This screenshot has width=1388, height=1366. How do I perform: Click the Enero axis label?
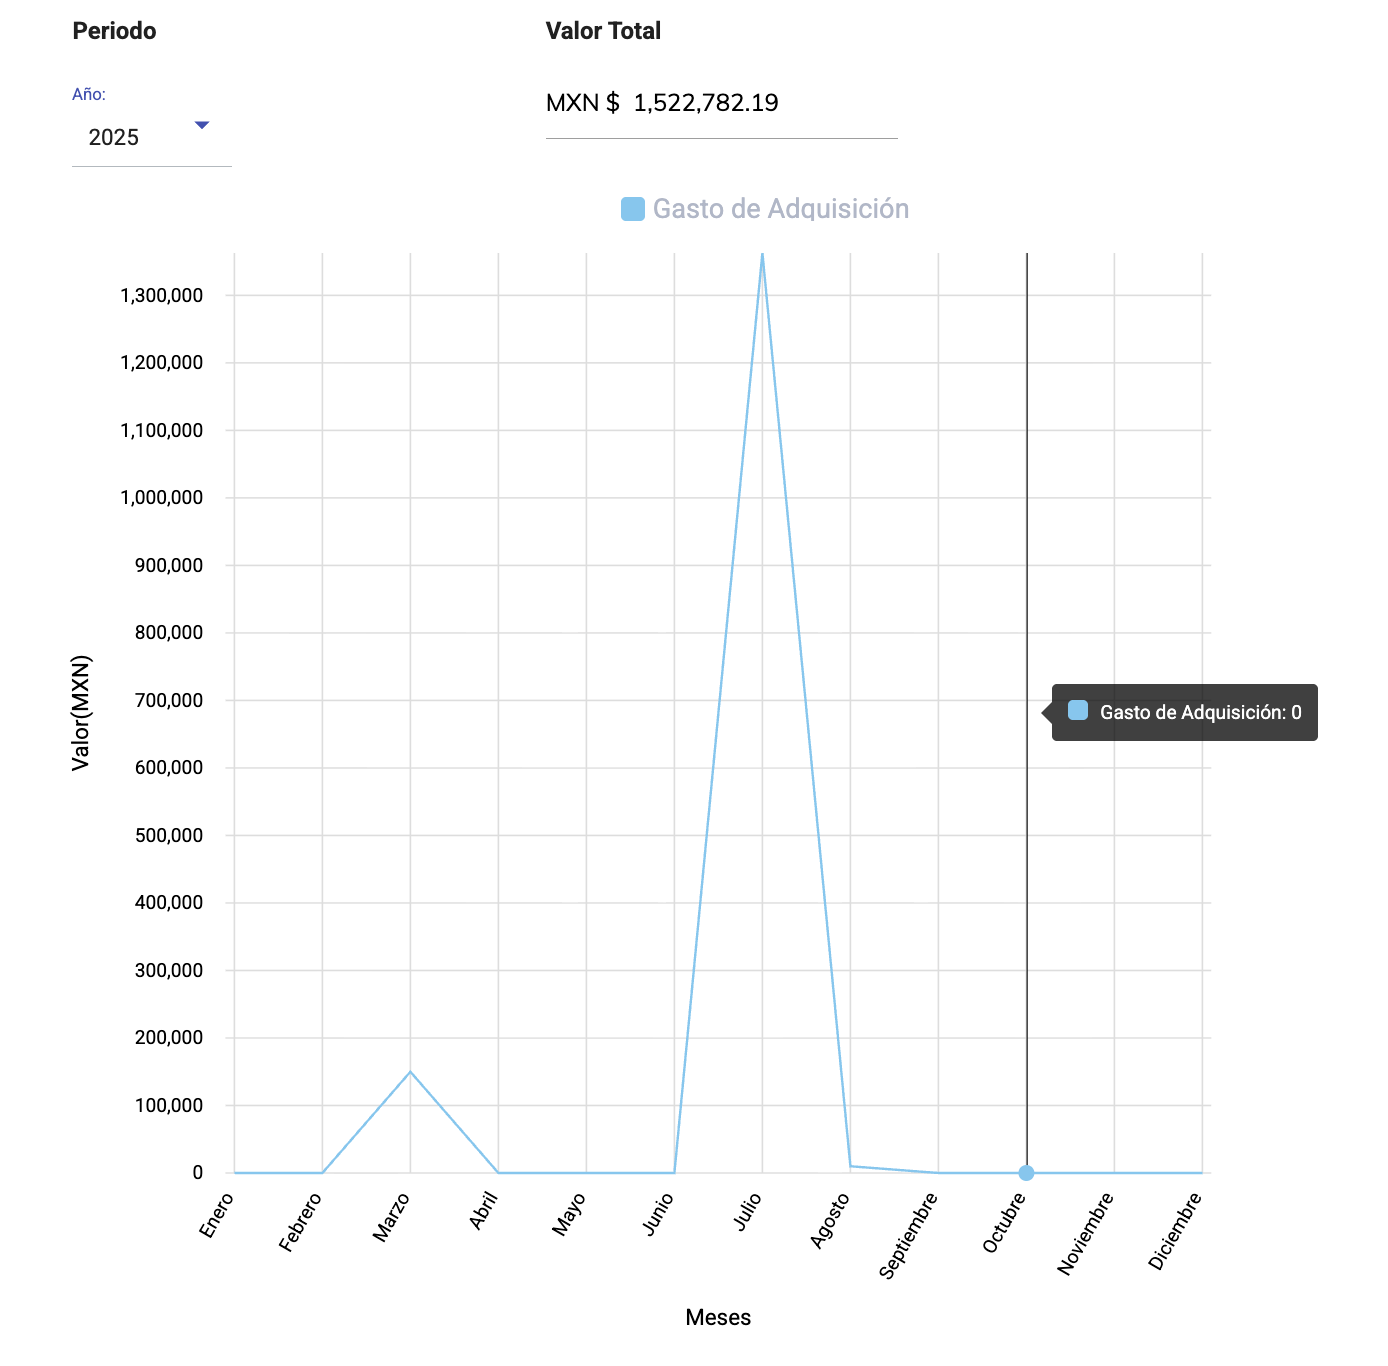coord(217,1215)
